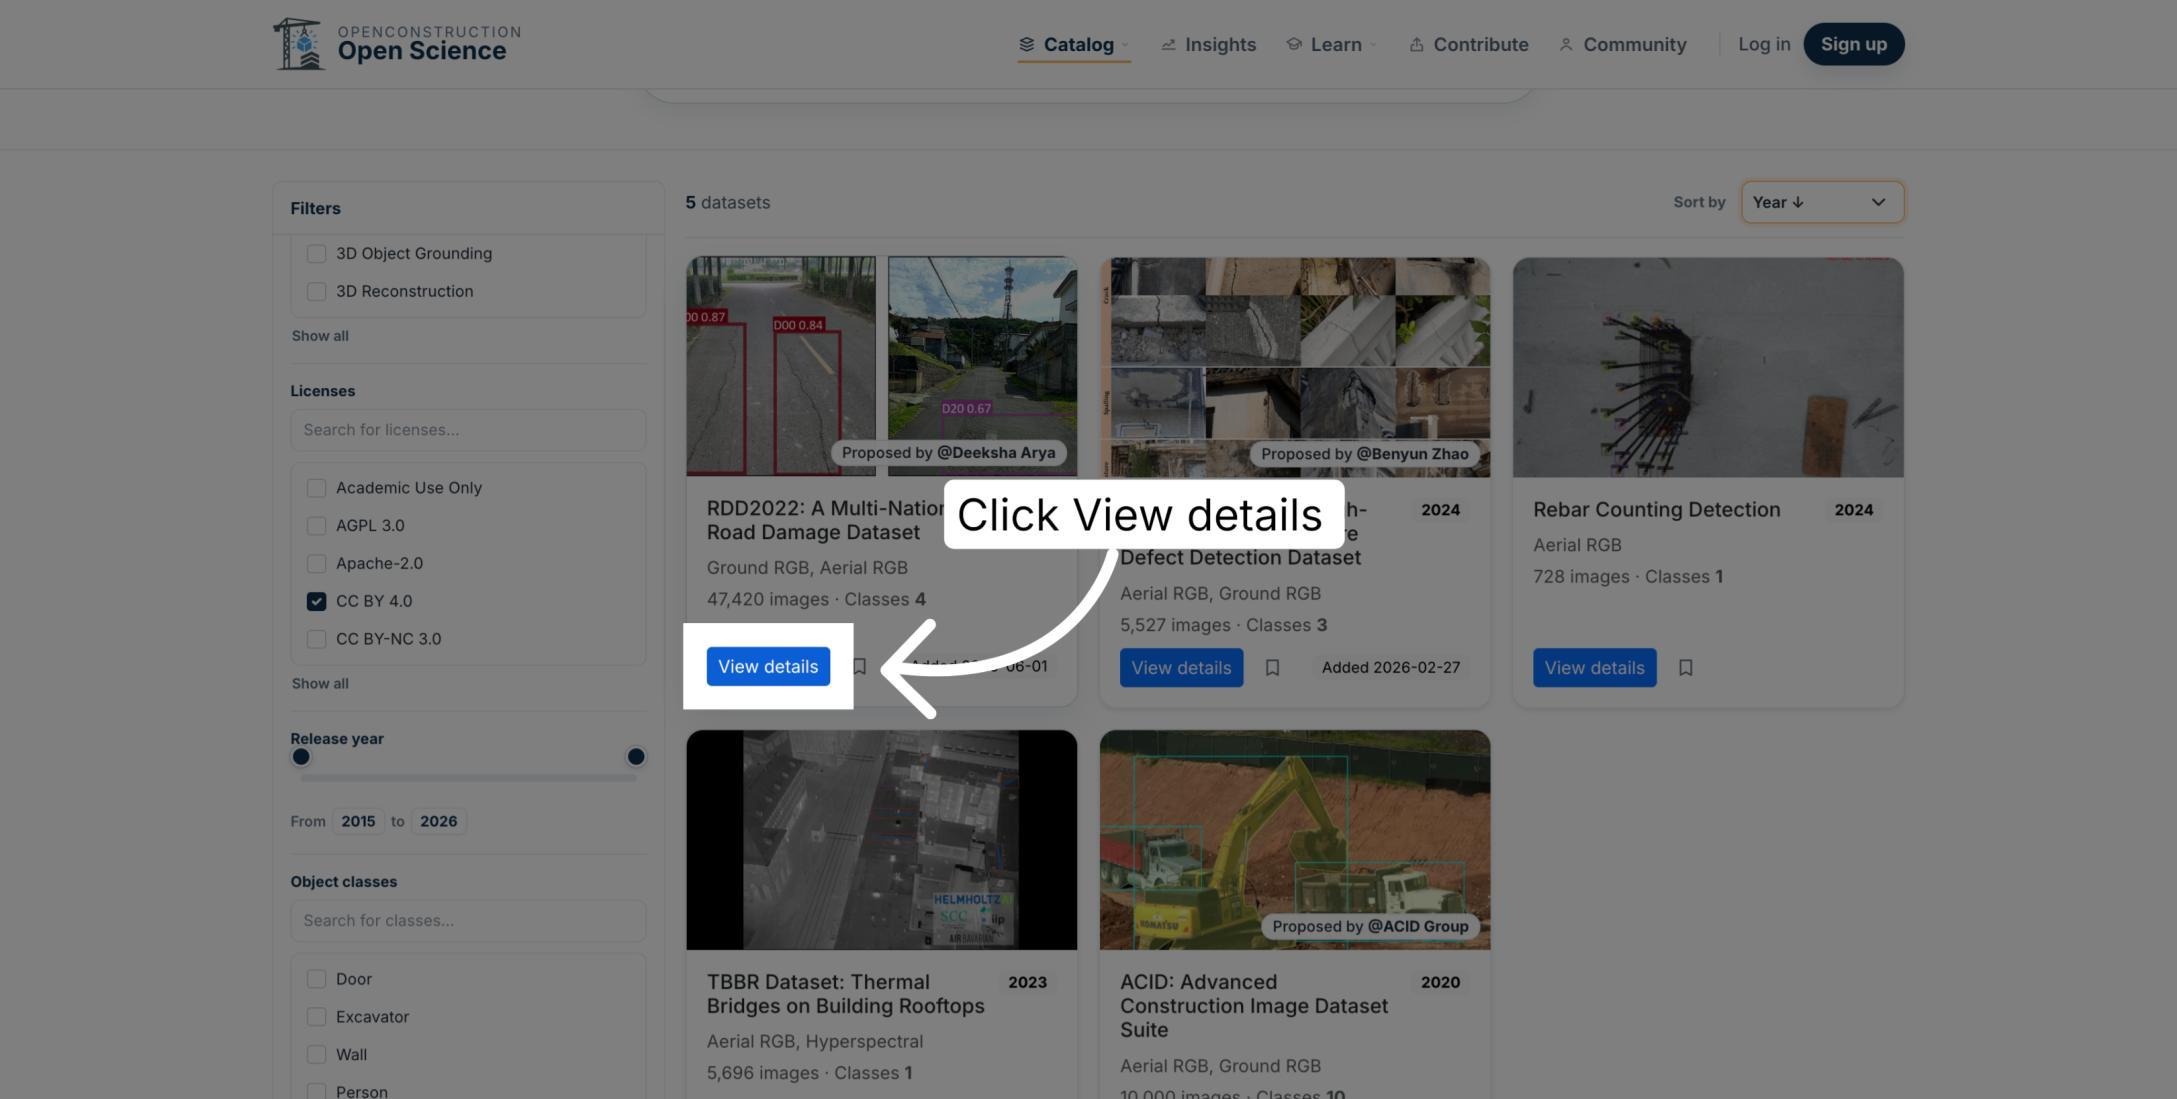Open the ACID excavator image thumbnail
This screenshot has width=2177, height=1099.
tap(1295, 840)
